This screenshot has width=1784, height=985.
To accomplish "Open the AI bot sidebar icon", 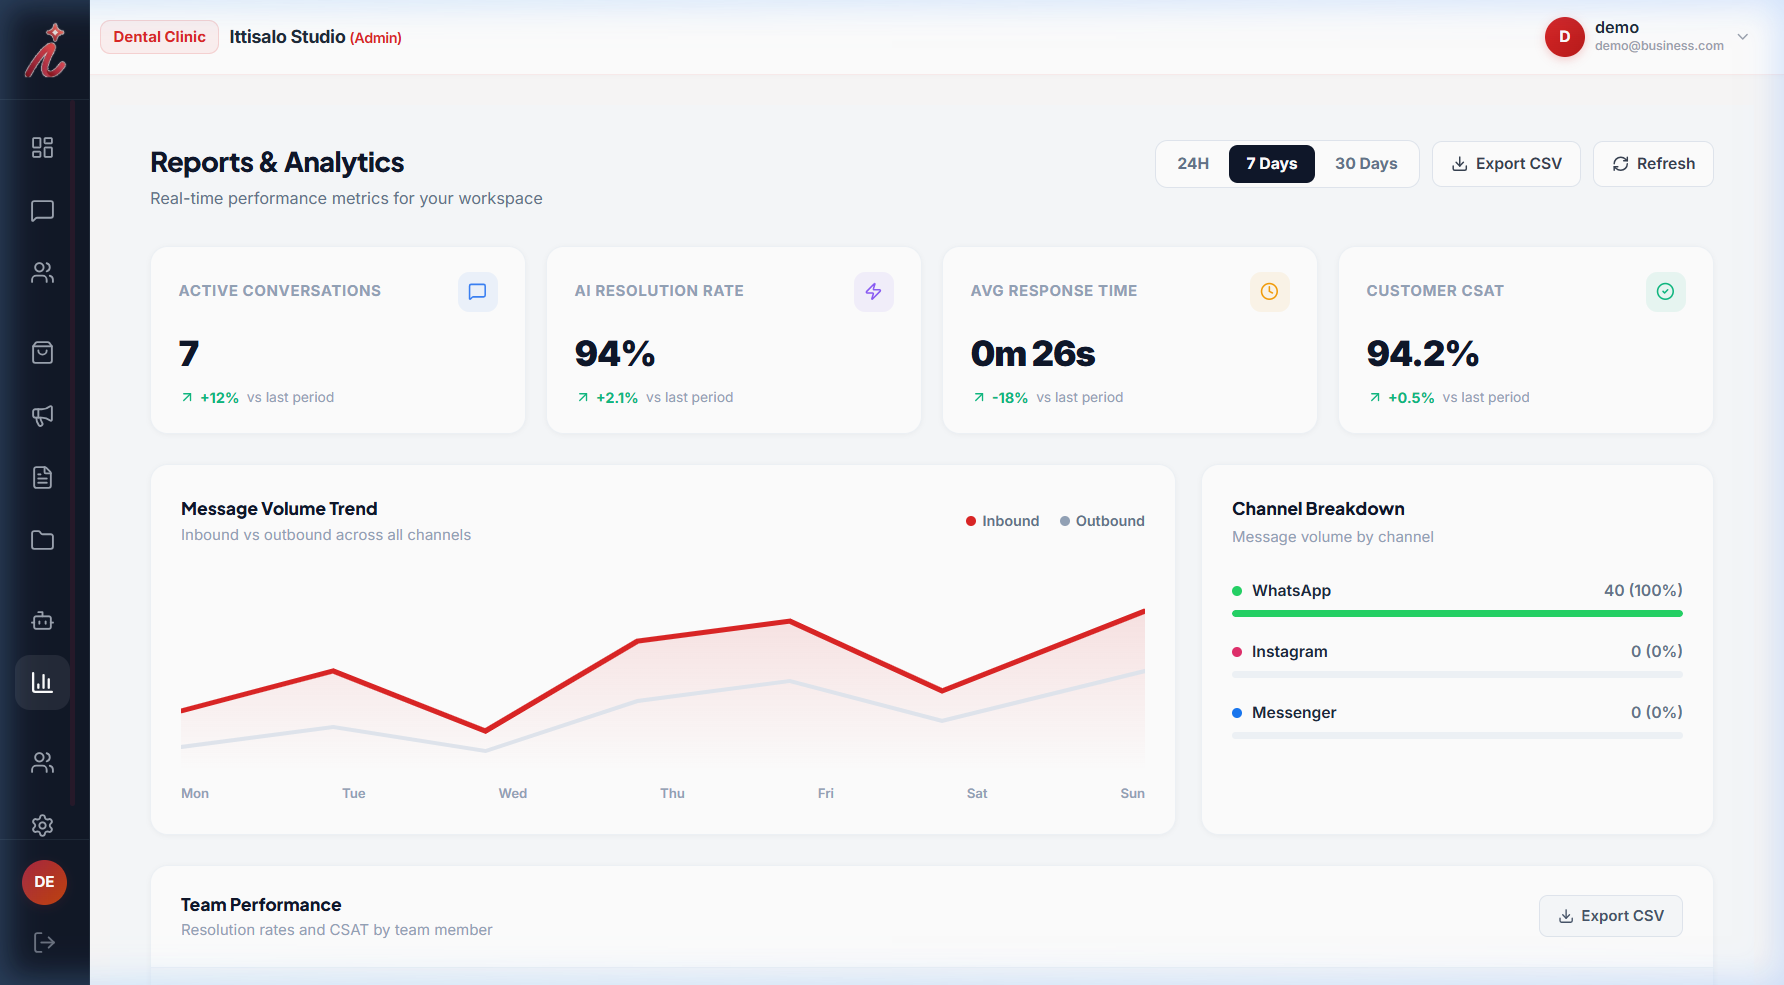I will coord(42,621).
